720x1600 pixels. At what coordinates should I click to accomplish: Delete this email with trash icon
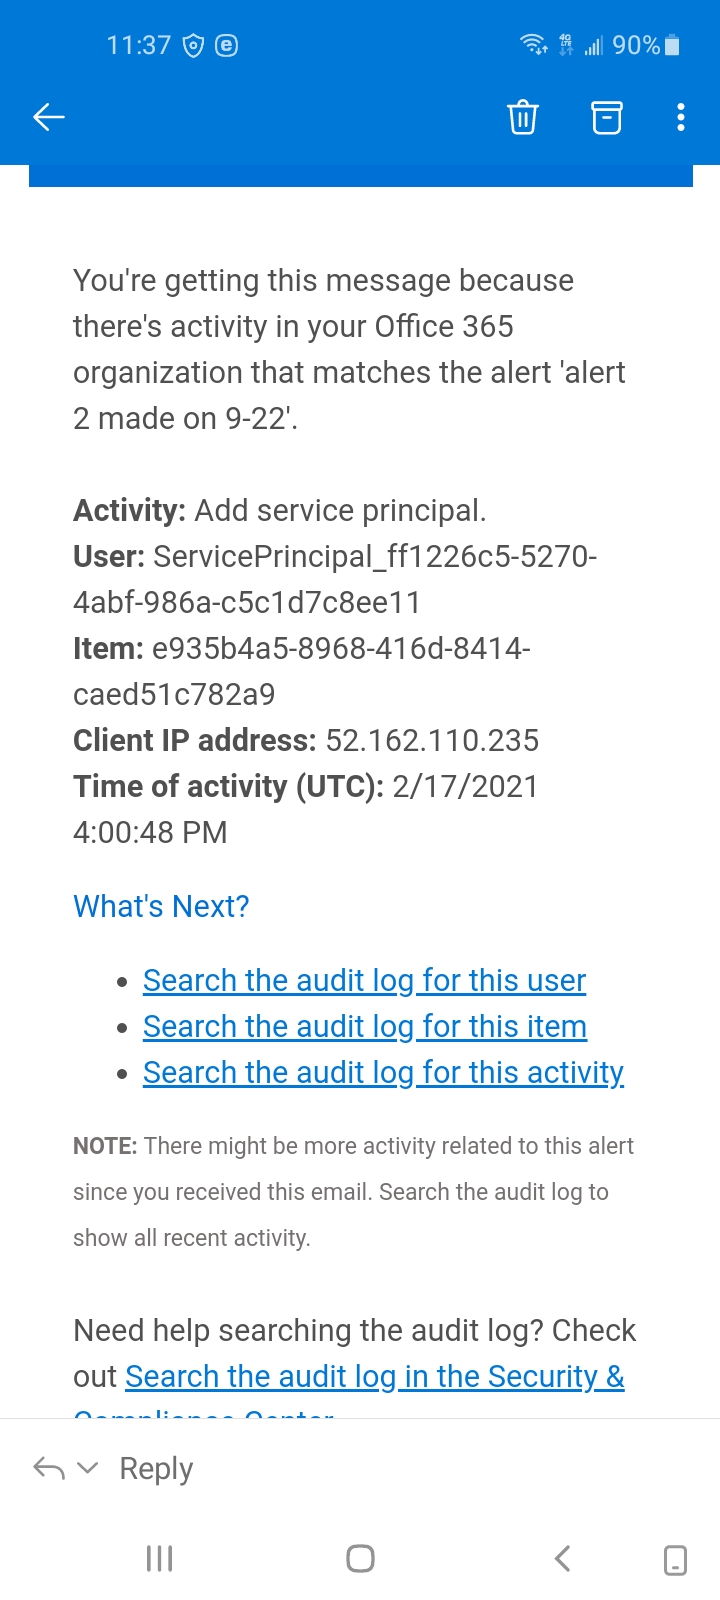pos(522,117)
